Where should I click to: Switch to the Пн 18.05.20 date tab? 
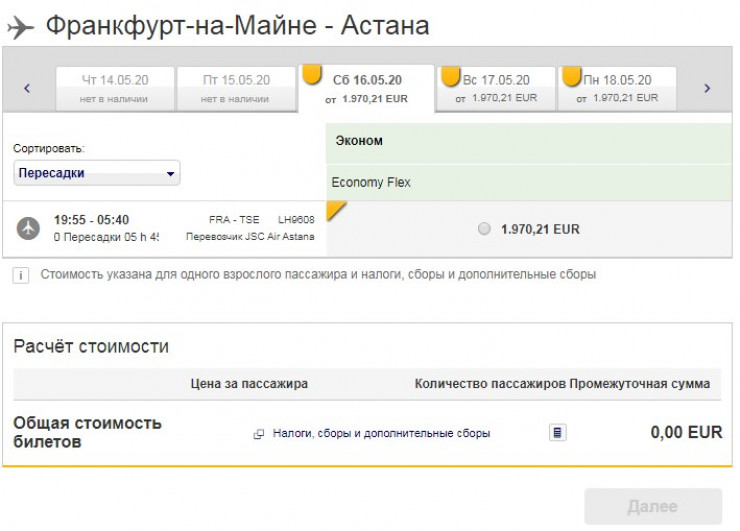(x=618, y=88)
